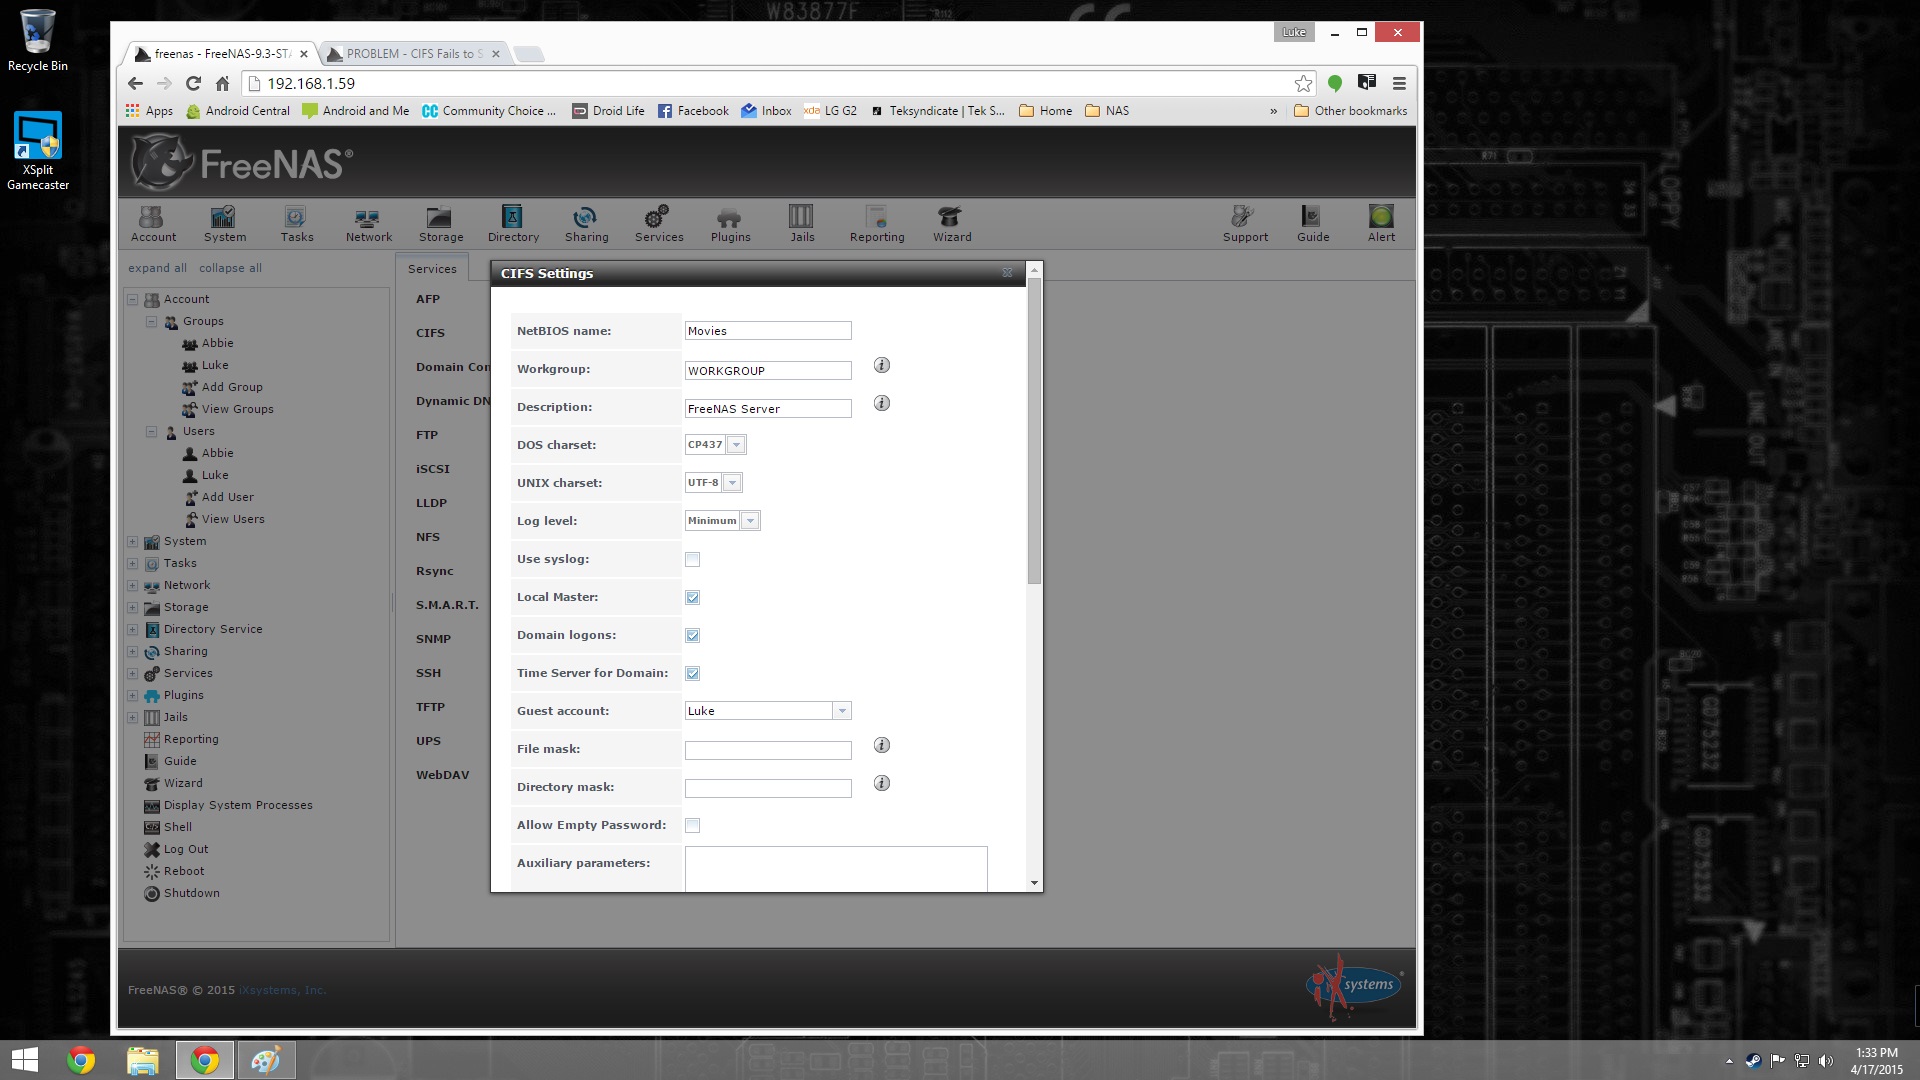This screenshot has height=1080, width=1920.
Task: Collapse the Groups tree node
Action: 151,322
